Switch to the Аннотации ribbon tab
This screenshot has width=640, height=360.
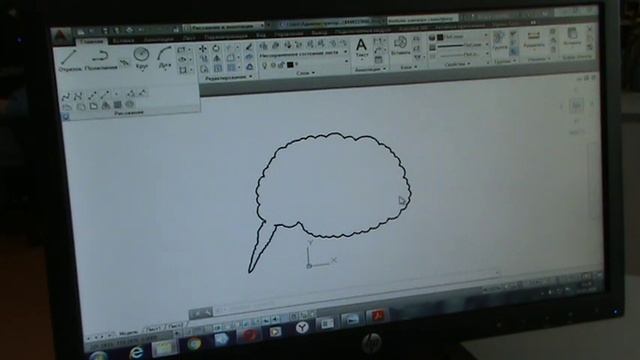click(158, 40)
